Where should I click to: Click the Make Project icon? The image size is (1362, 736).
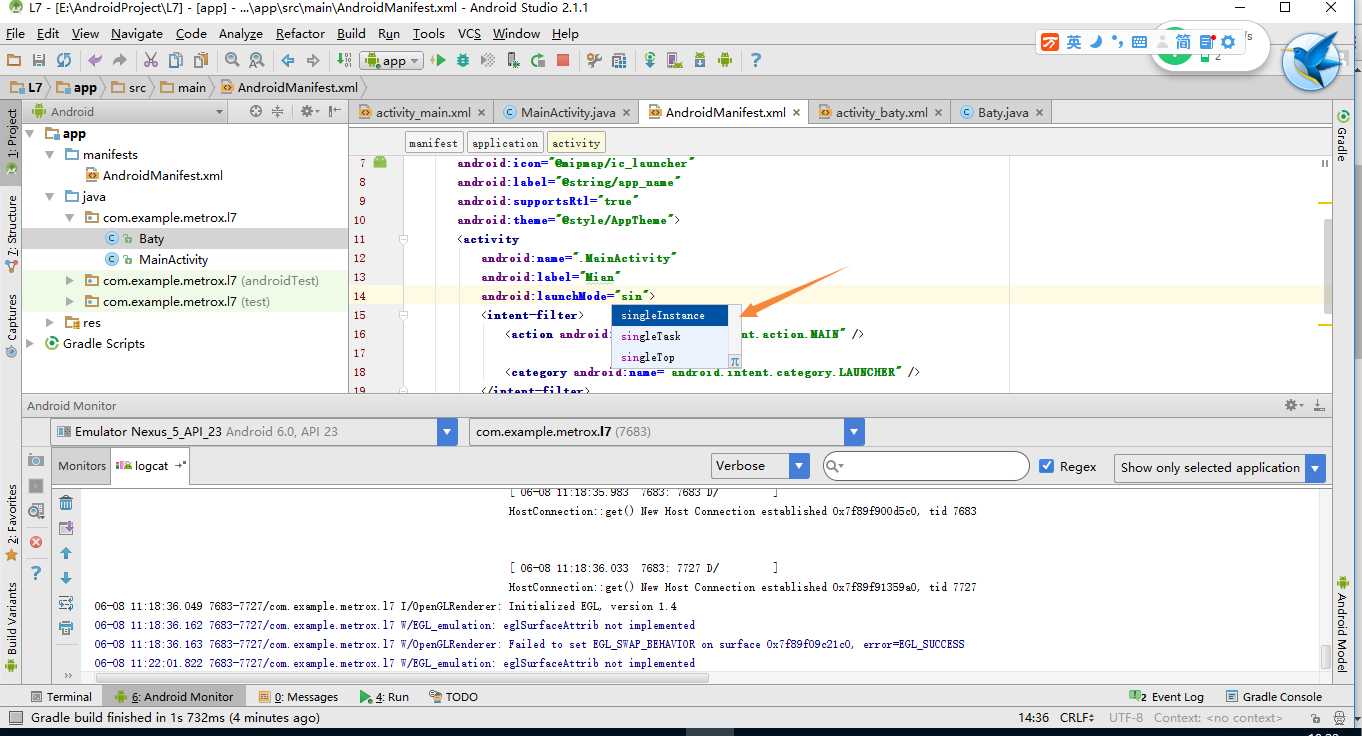tap(344, 60)
